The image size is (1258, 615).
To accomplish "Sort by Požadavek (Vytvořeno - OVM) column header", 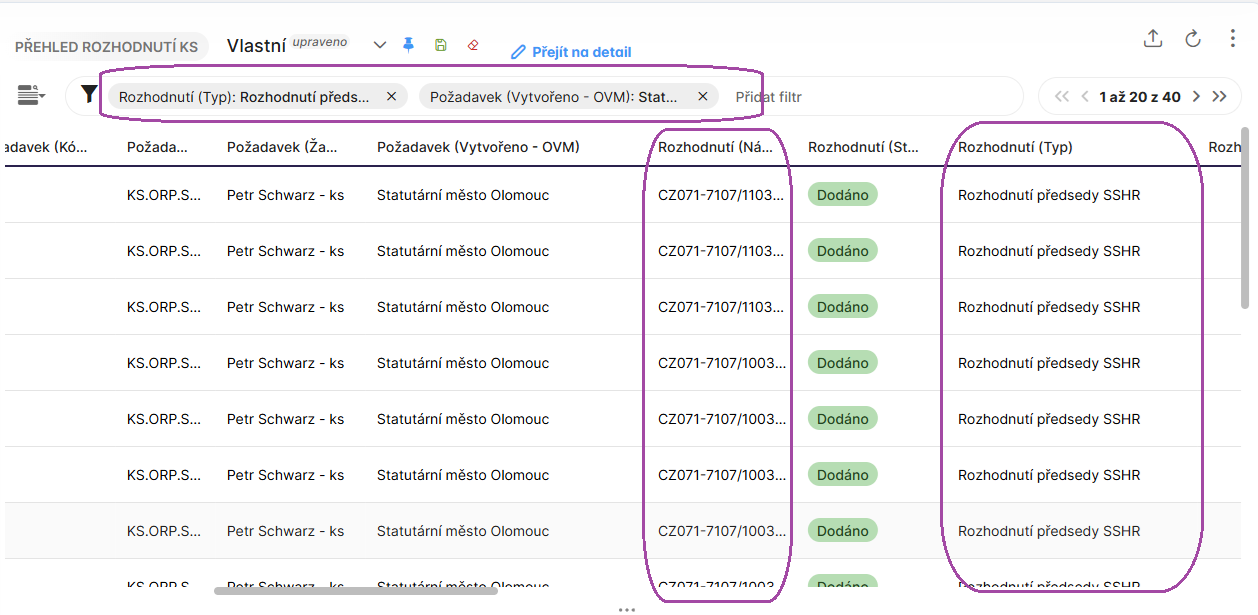I will pyautogui.click(x=478, y=147).
